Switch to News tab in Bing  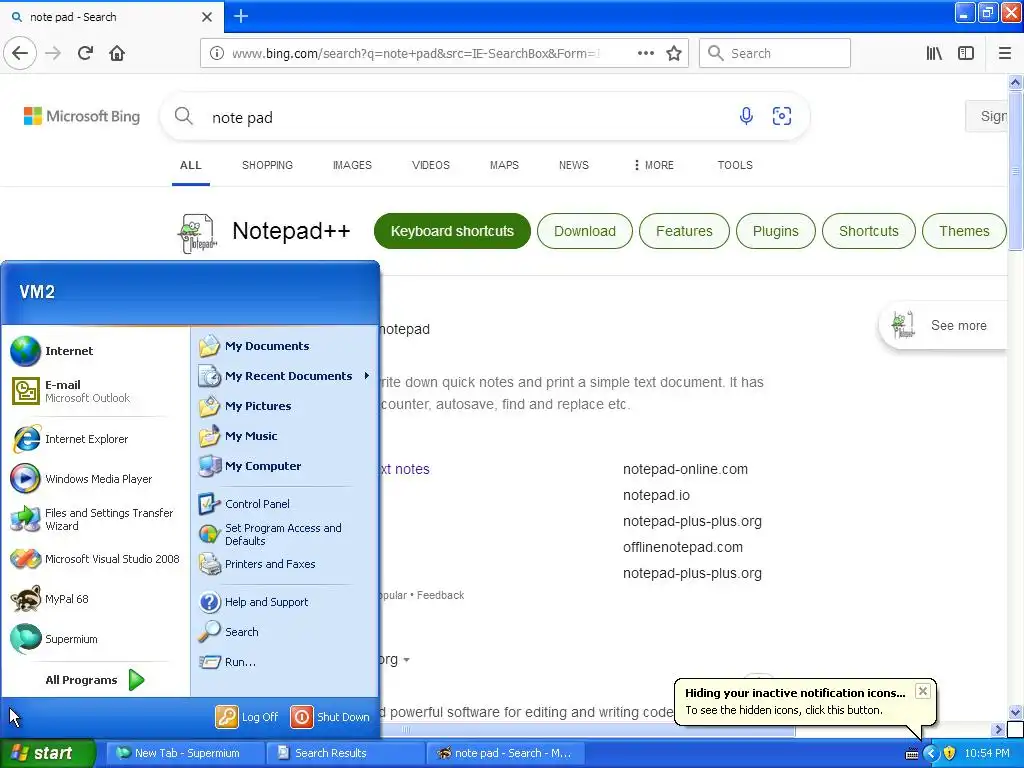[x=573, y=165]
